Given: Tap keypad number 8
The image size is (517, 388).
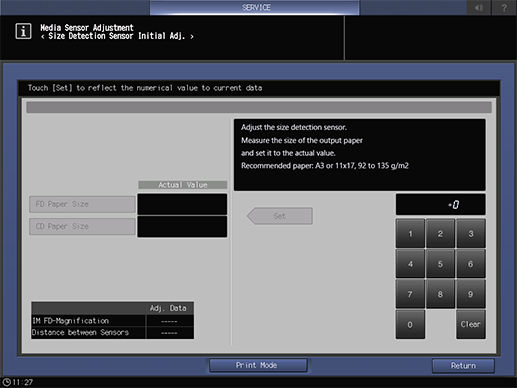Looking at the screenshot, I should pyautogui.click(x=440, y=294).
